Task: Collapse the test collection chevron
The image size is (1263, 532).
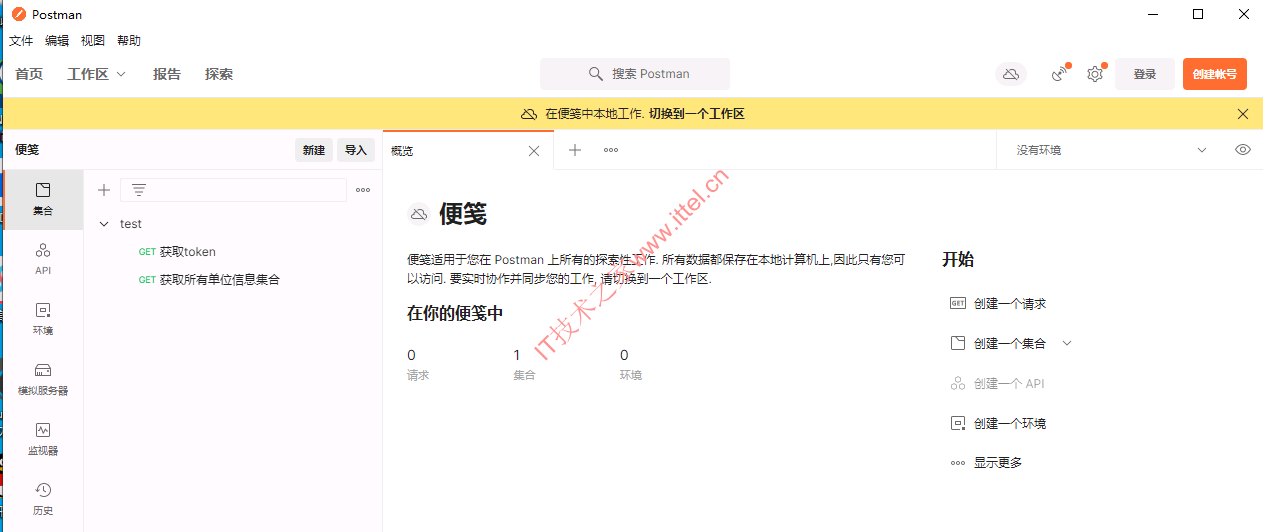Action: (104, 224)
